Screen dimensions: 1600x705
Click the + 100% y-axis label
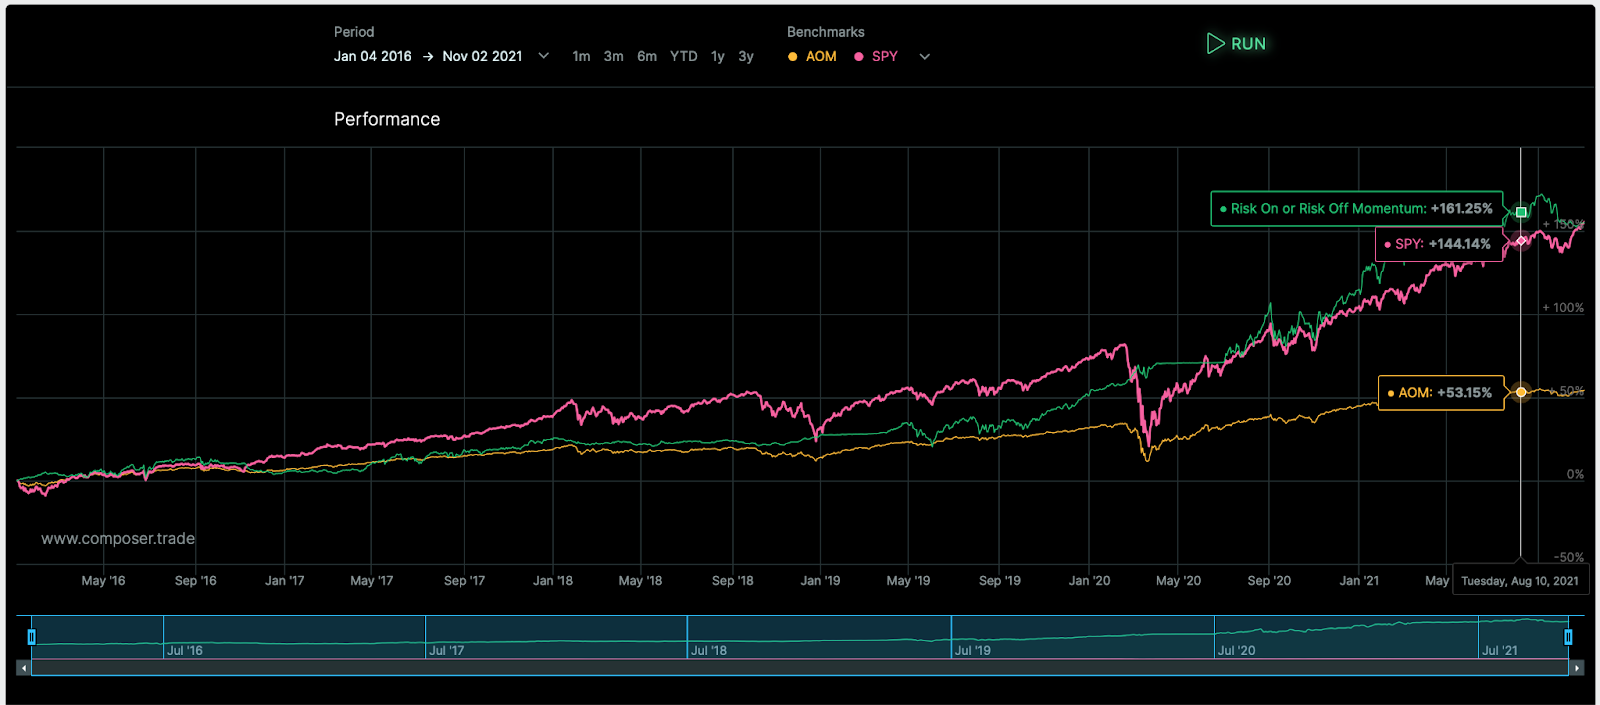pyautogui.click(x=1563, y=308)
